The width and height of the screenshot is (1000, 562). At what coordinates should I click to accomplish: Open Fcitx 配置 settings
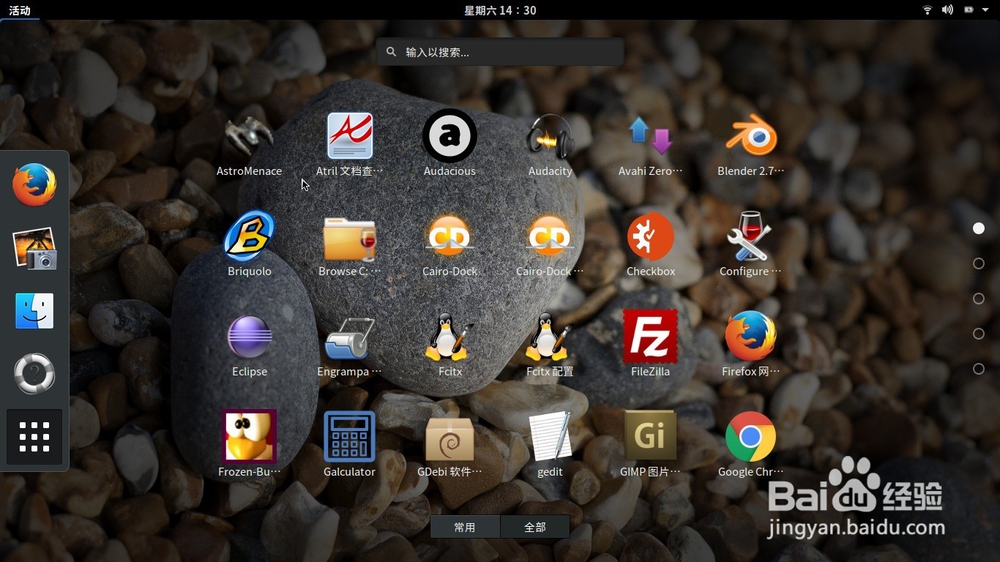[x=550, y=344]
